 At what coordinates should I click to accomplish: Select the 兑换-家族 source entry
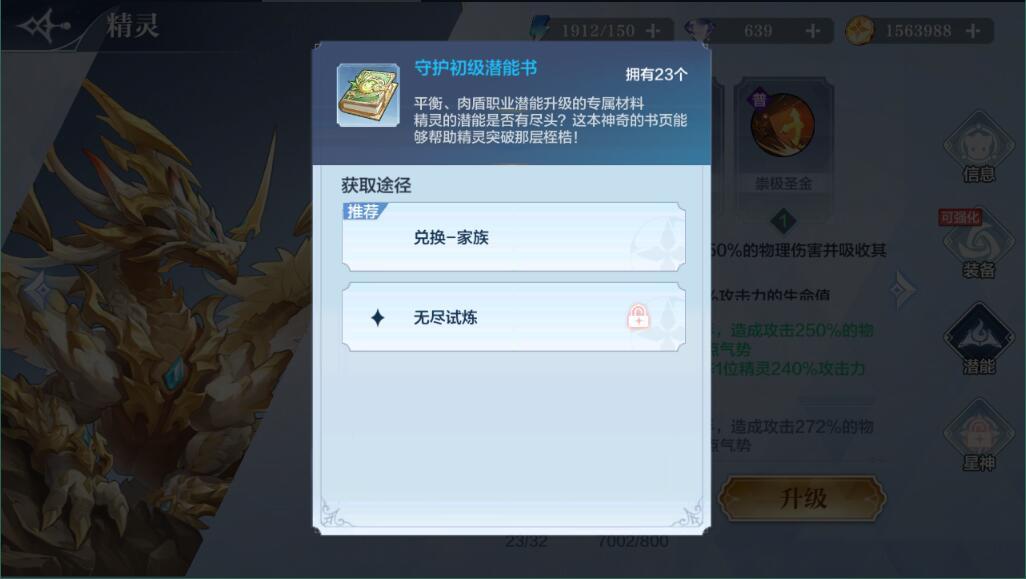514,237
